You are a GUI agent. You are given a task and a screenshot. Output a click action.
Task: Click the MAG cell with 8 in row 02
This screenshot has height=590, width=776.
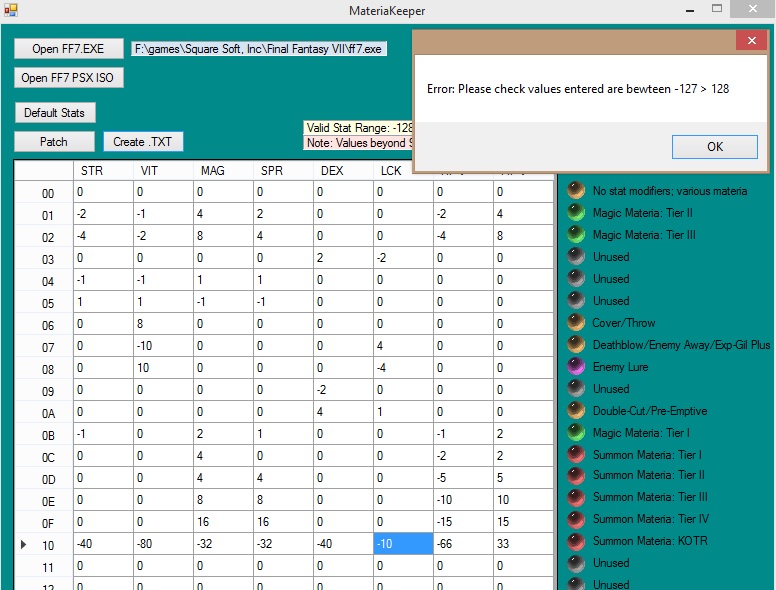[x=223, y=236]
